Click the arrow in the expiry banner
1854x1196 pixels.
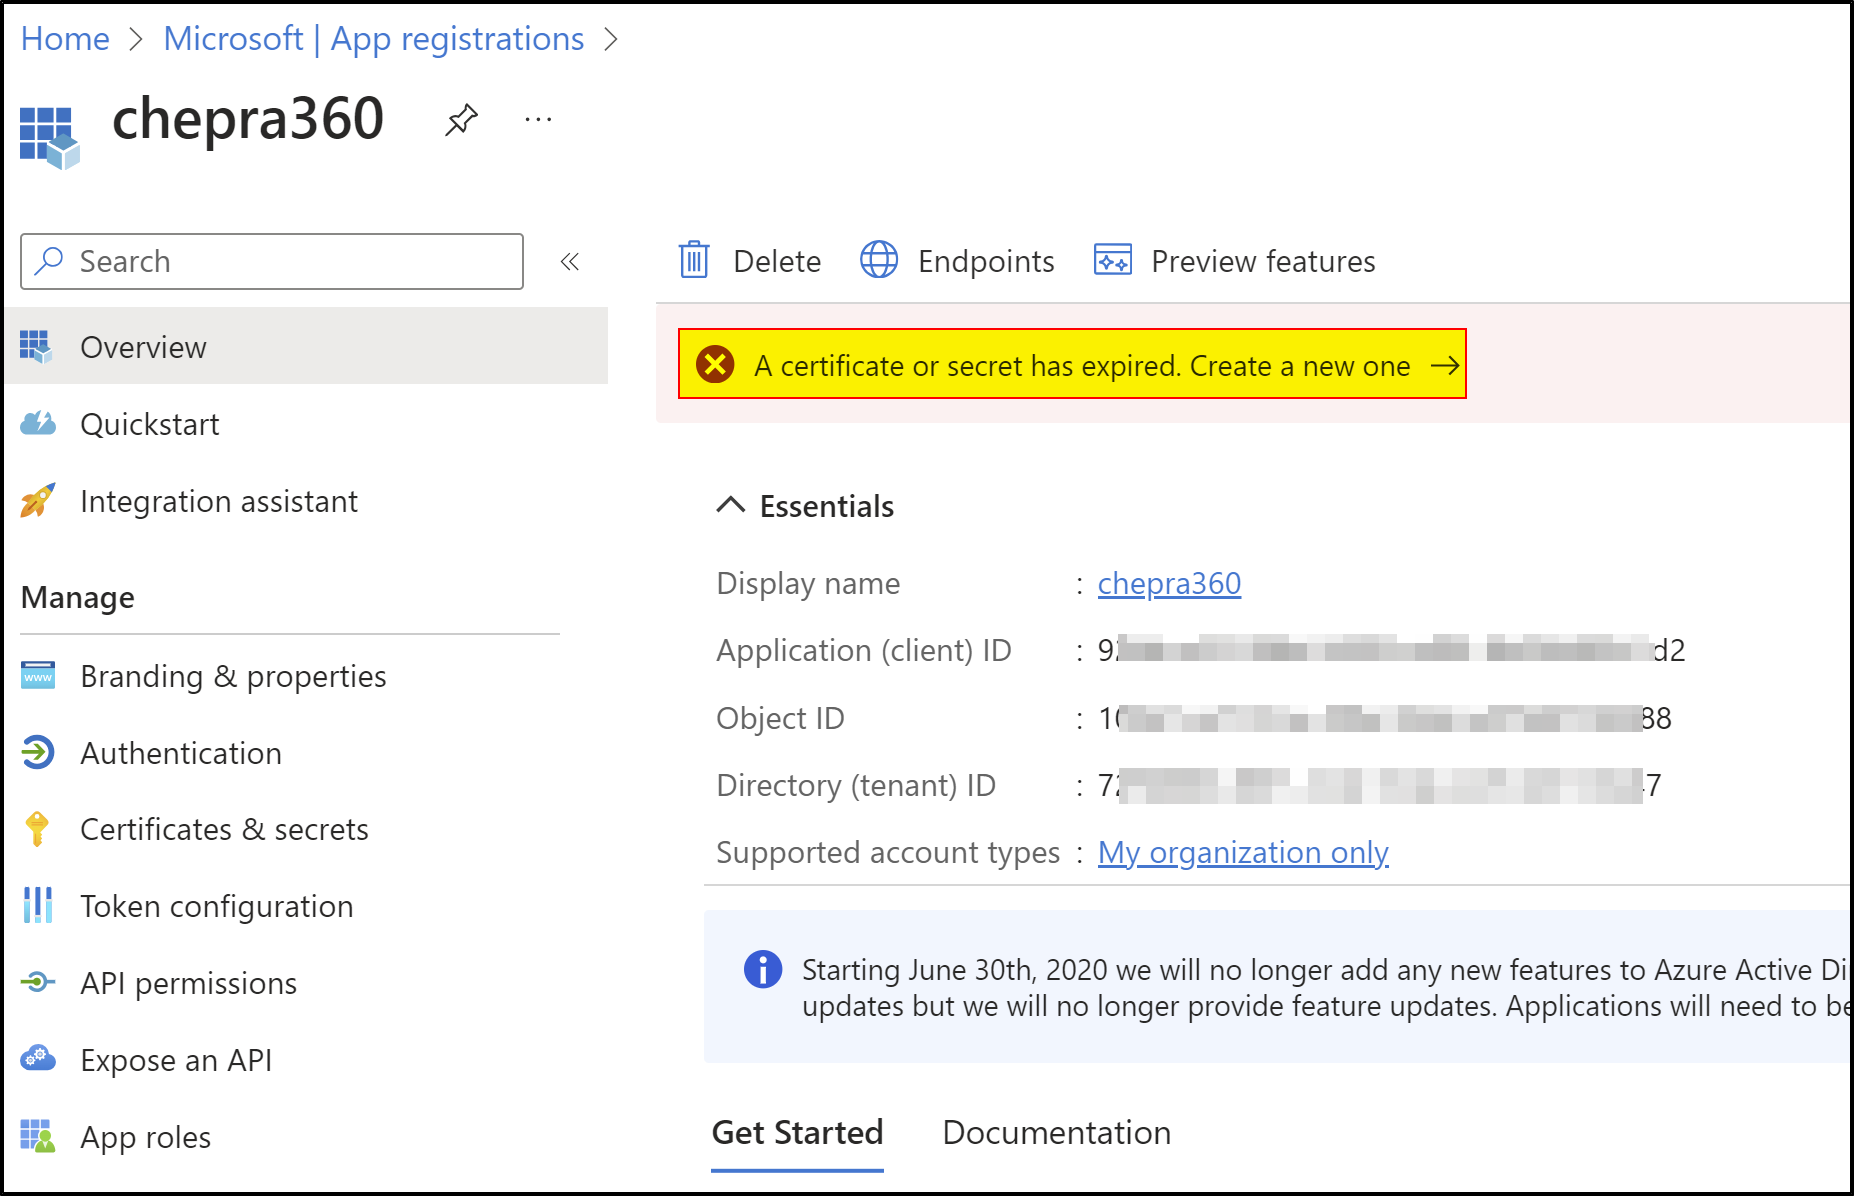[1444, 366]
